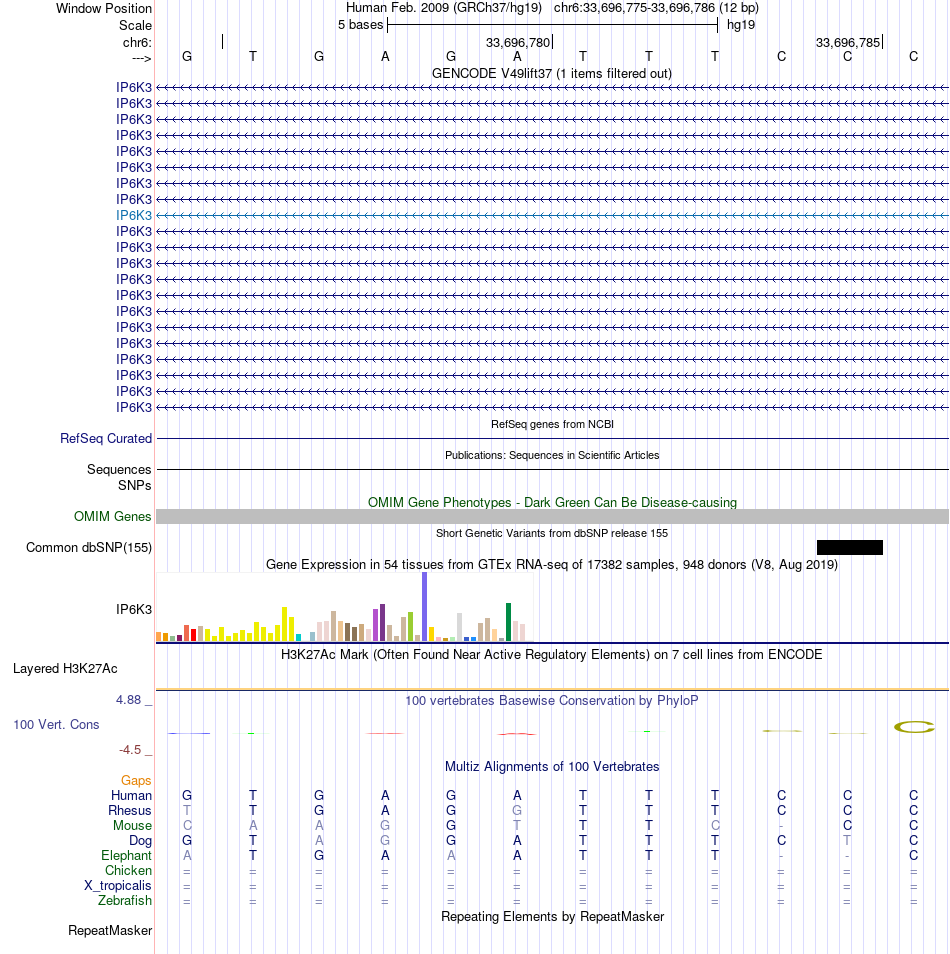Image resolution: width=950 pixels, height=954 pixels.
Task: Open the GTEx Gene Expression in 54 tissues title
Action: (551, 565)
